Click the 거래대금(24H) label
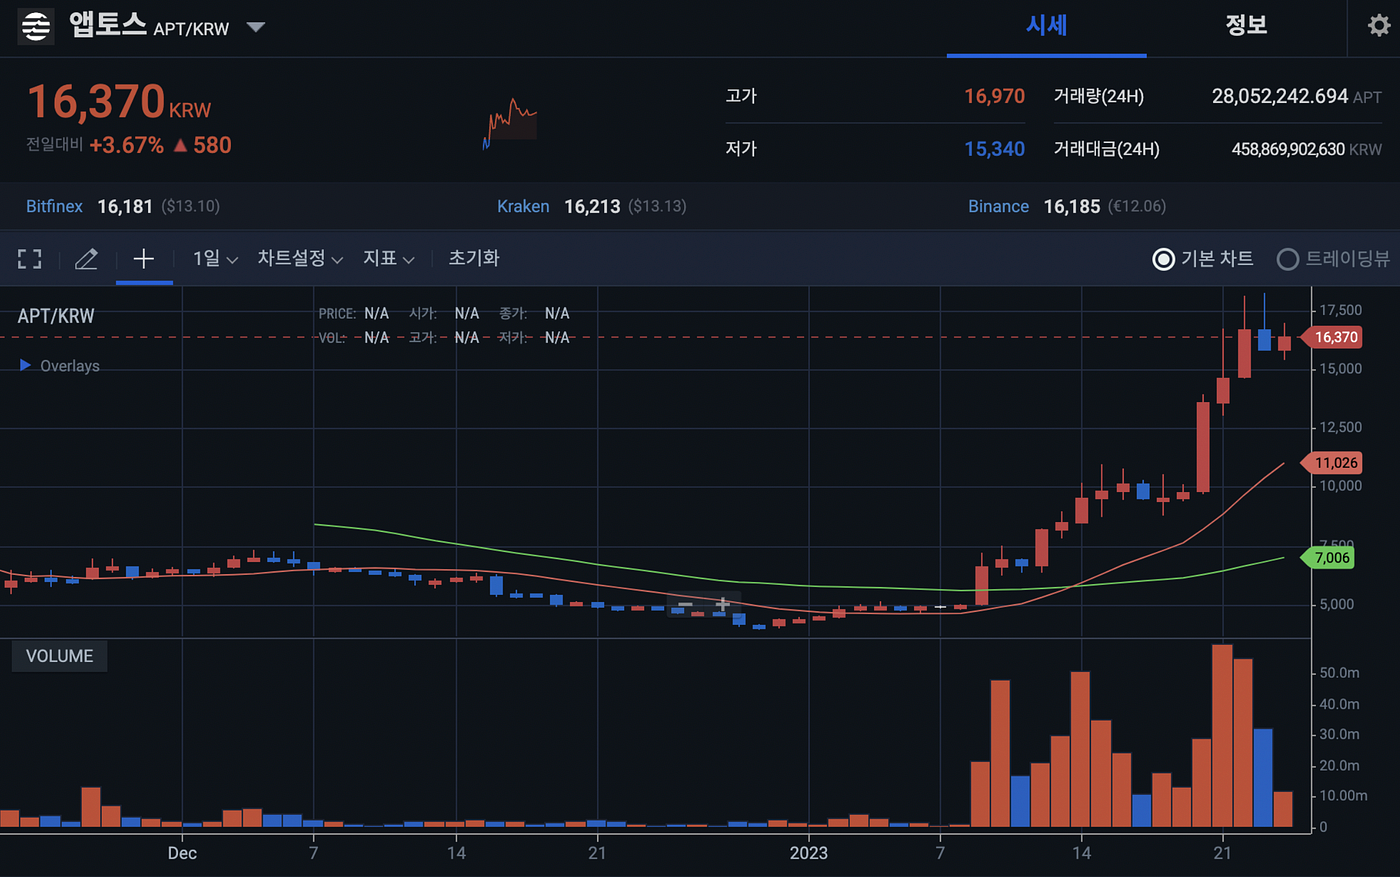This screenshot has height=877, width=1400. click(1106, 149)
